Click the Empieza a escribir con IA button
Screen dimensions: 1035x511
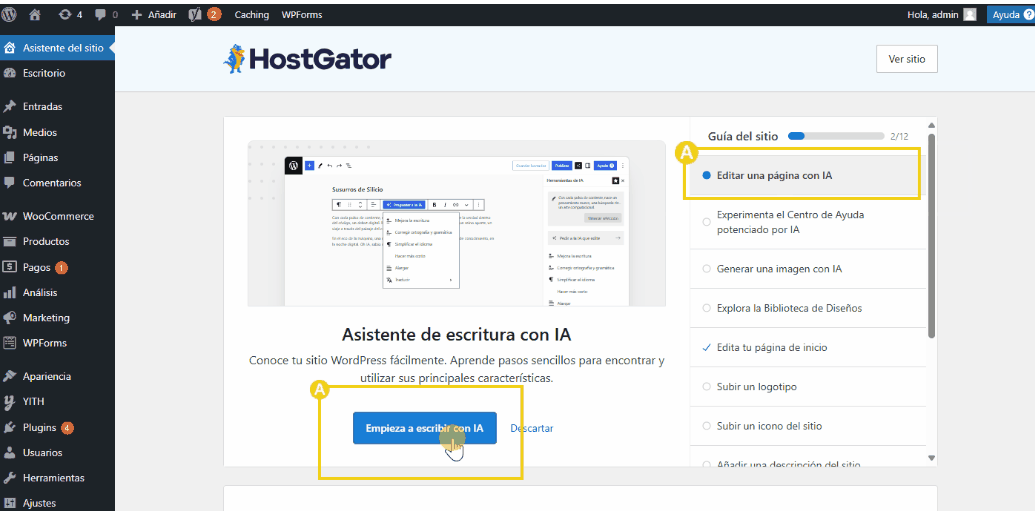[424, 428]
